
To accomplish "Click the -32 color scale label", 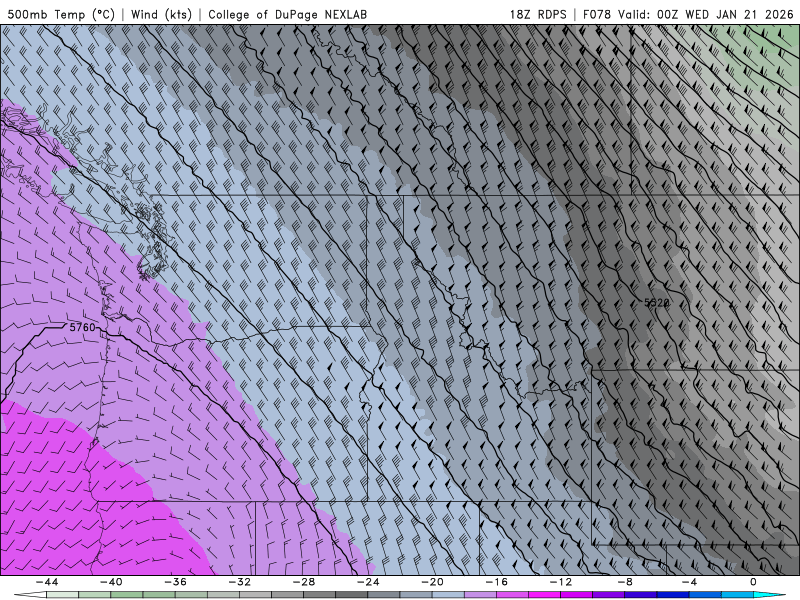I will [240, 582].
